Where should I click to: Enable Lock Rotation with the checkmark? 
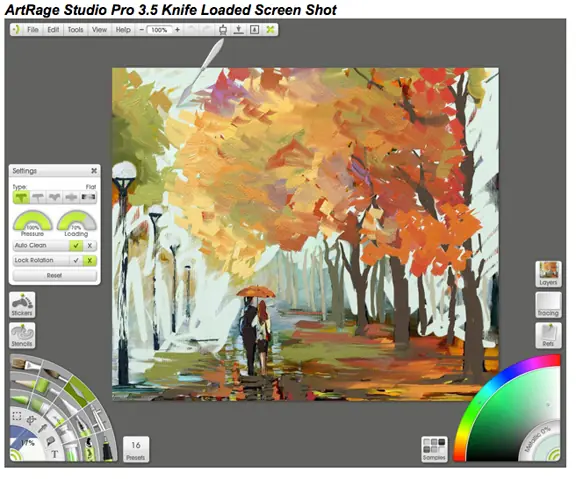(x=76, y=260)
